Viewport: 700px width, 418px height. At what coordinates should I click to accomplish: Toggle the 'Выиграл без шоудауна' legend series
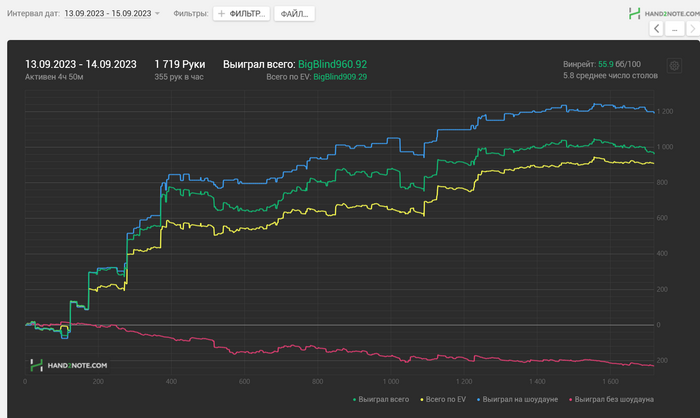click(x=611, y=399)
